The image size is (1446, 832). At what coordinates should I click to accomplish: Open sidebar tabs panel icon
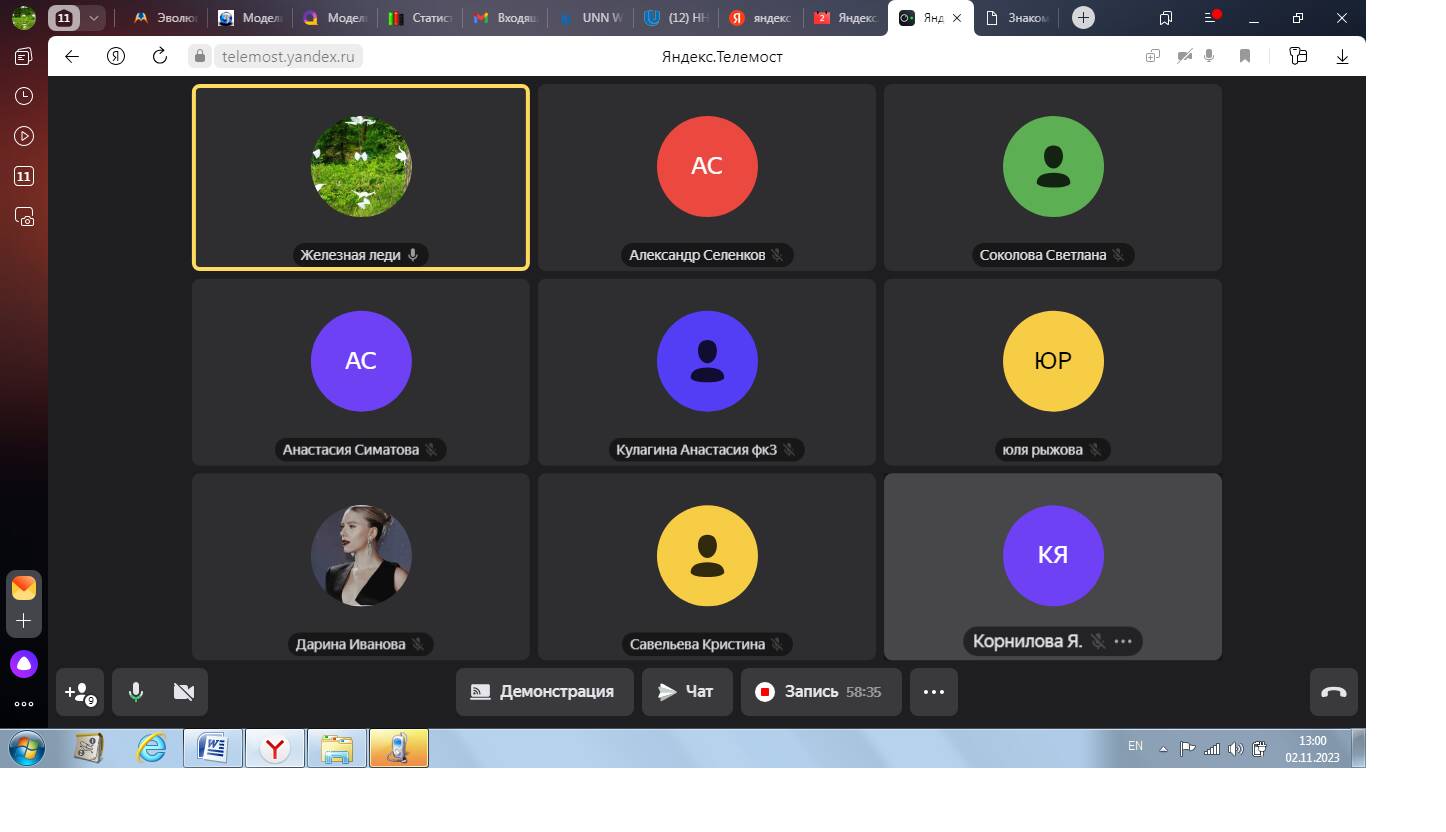(24, 57)
